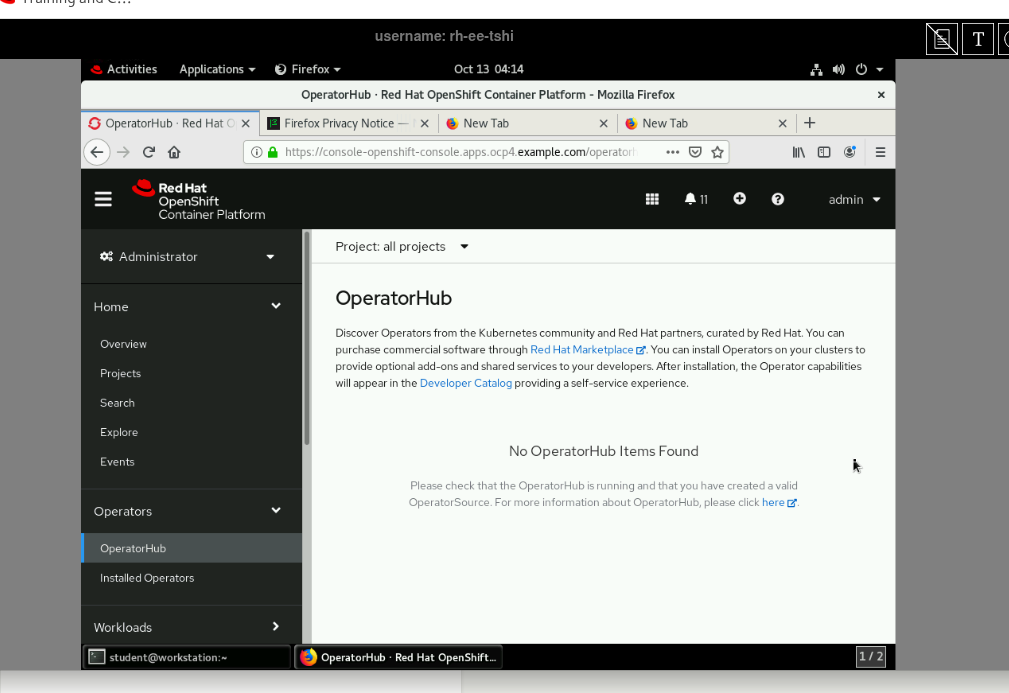Open the help question mark icon
The height and width of the screenshot is (693, 1009).
(x=777, y=199)
